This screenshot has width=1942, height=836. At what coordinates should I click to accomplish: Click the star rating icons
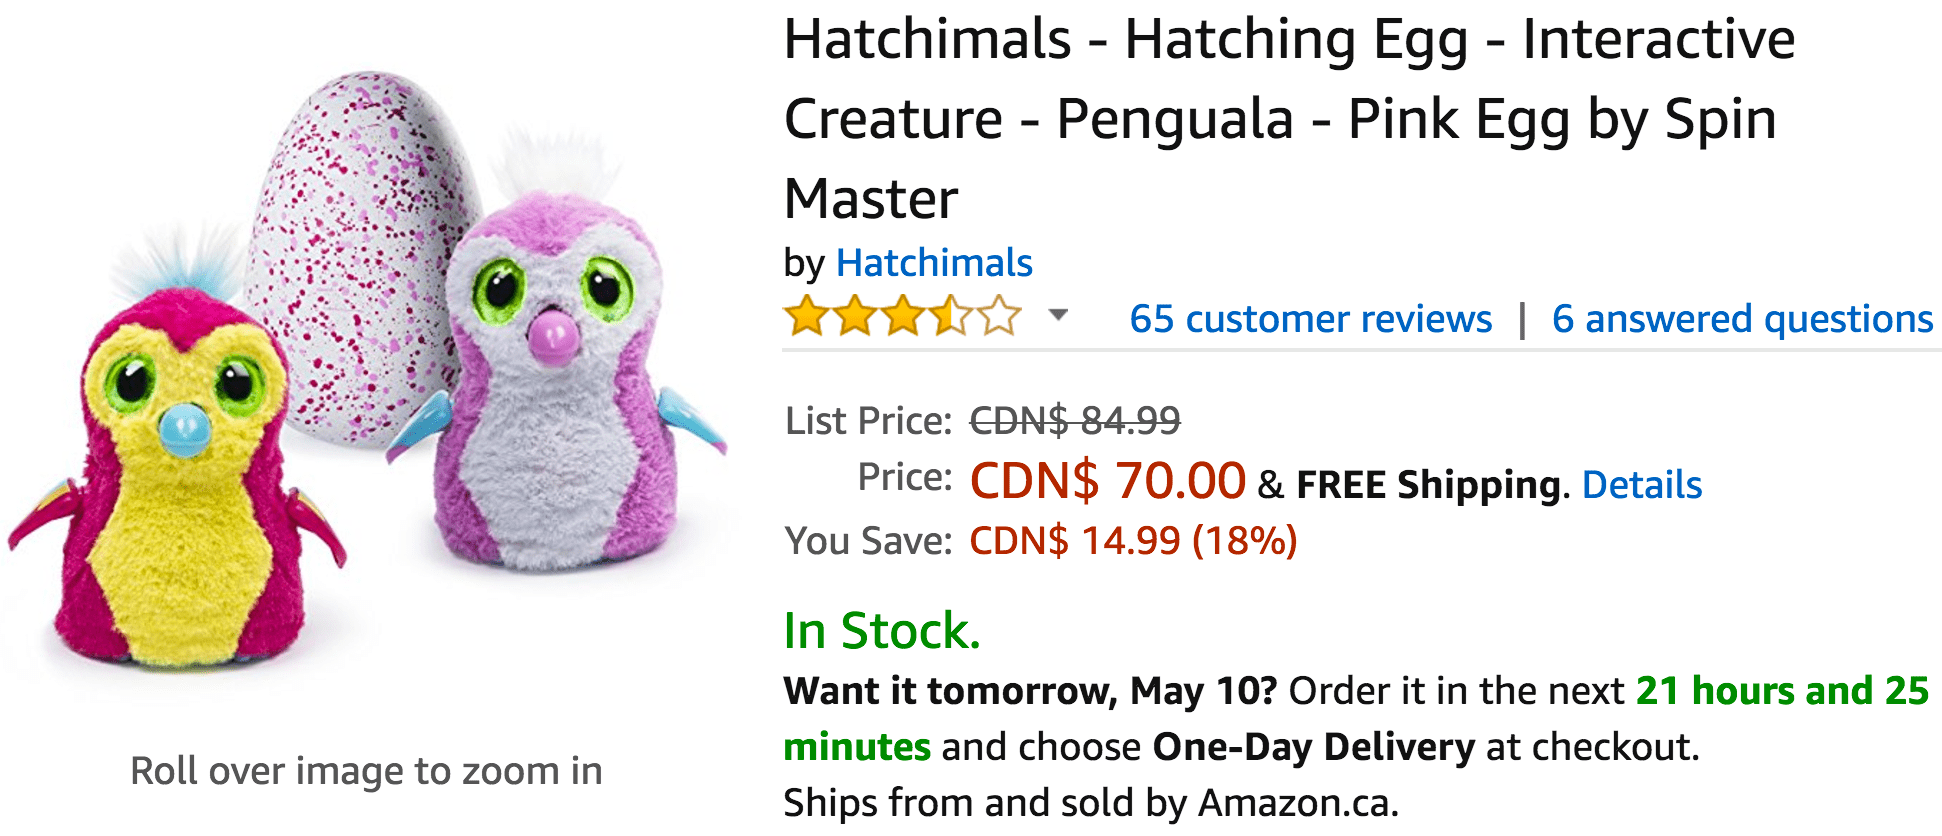point(902,317)
